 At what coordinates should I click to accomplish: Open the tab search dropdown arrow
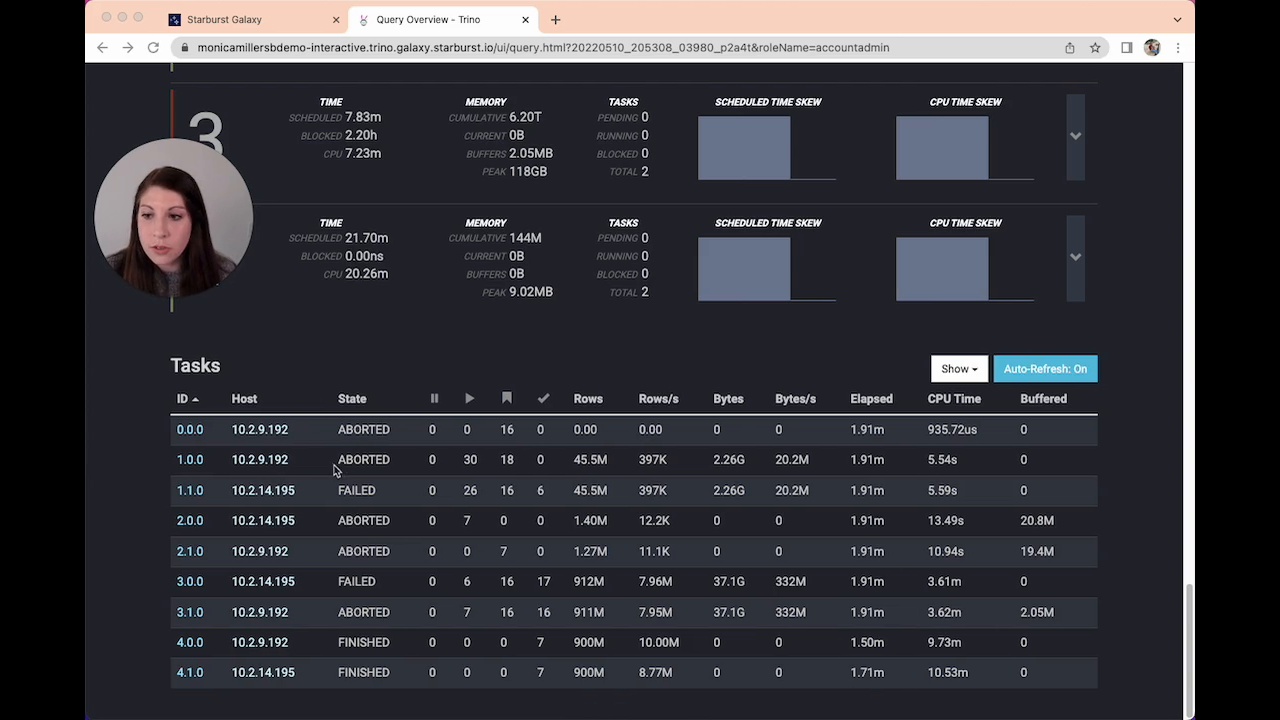(x=1177, y=19)
